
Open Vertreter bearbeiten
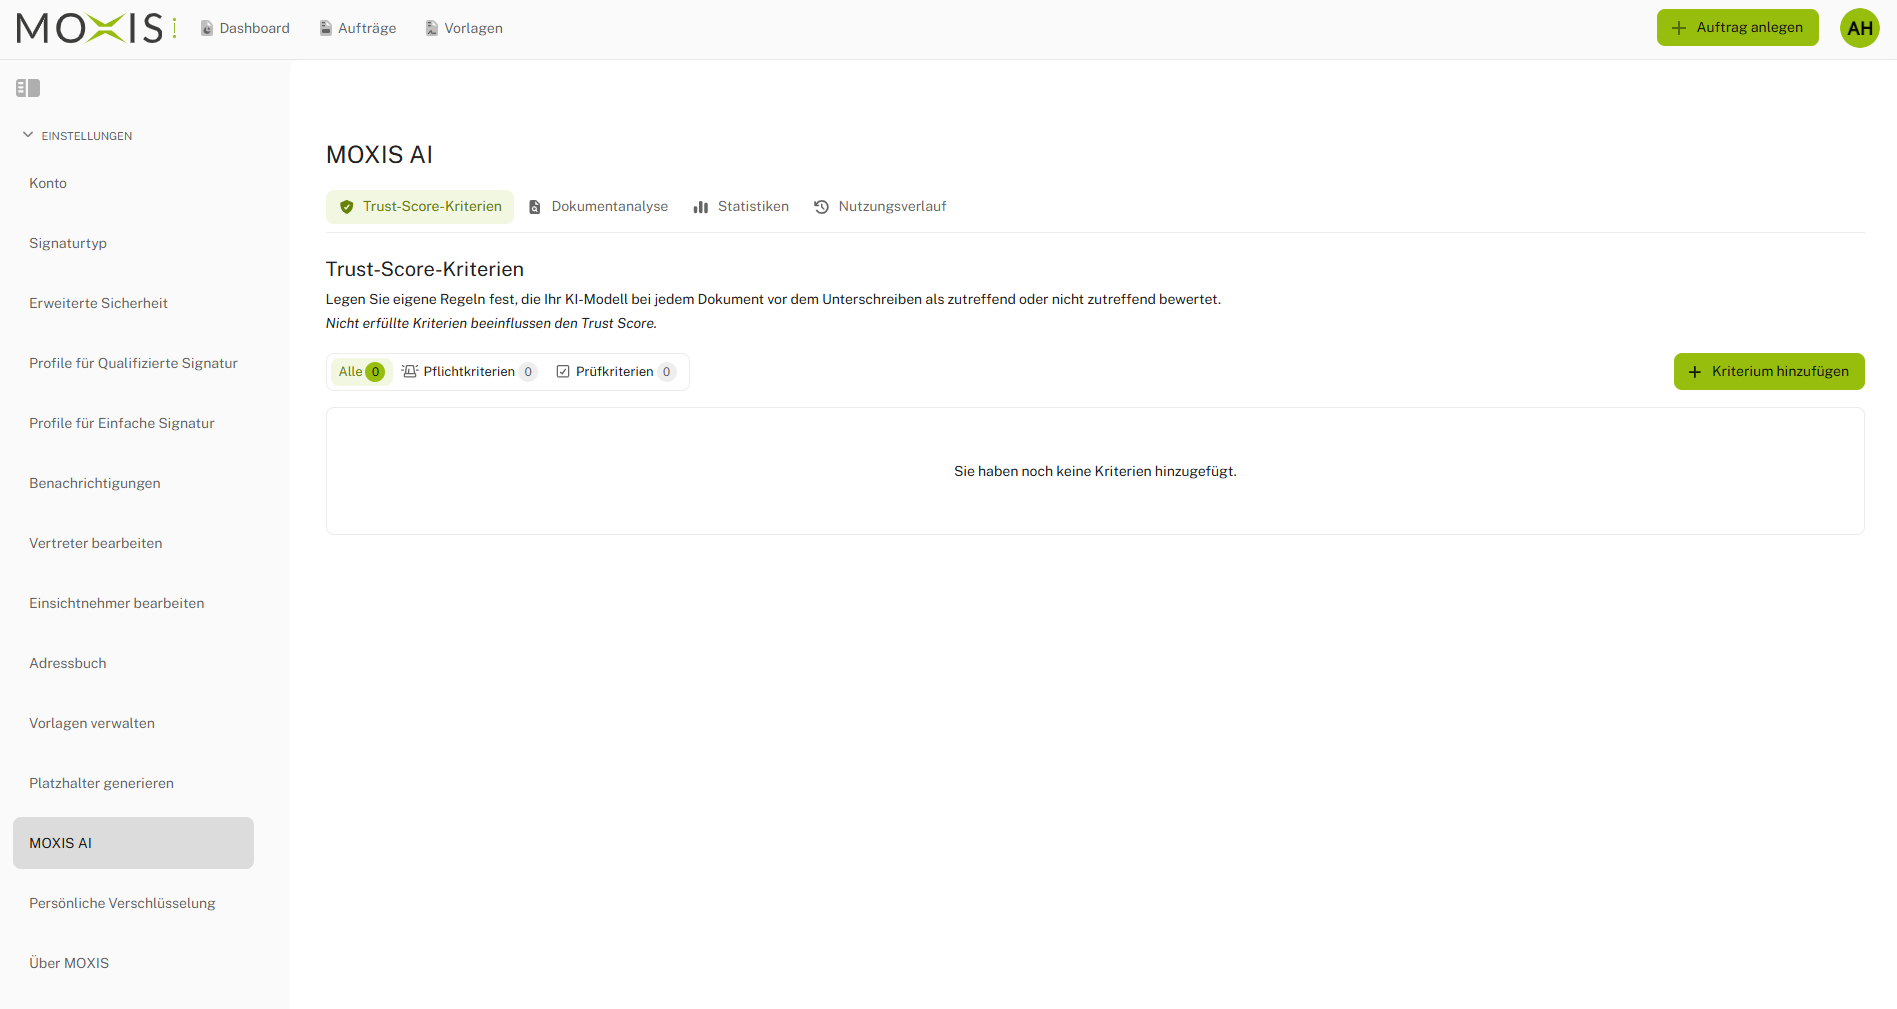pyautogui.click(x=133, y=543)
